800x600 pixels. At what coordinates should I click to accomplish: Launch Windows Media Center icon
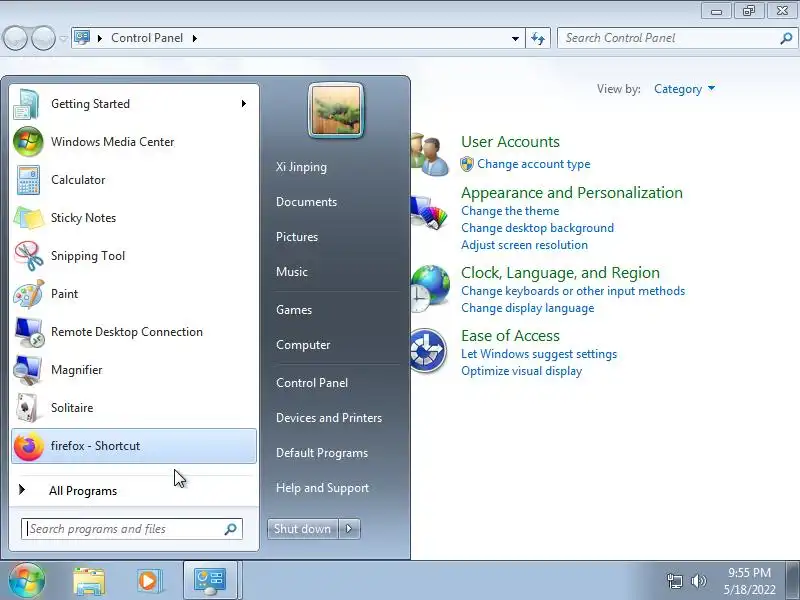(x=28, y=142)
